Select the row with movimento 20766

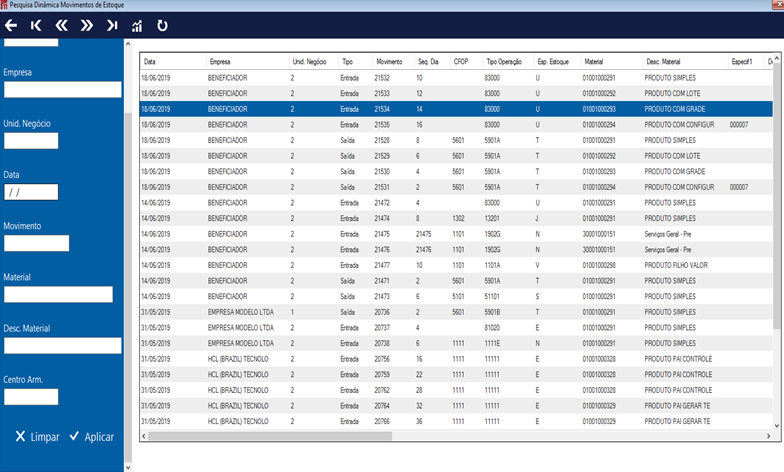pos(456,422)
